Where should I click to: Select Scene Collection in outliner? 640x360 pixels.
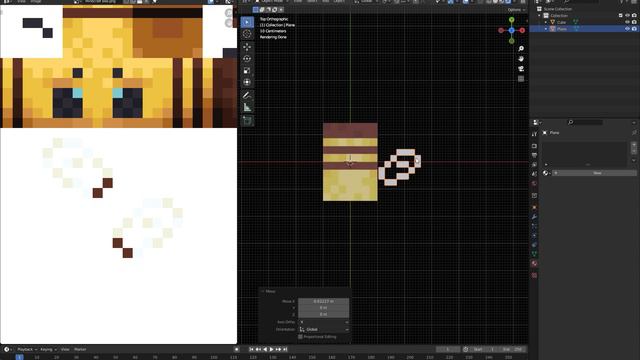click(x=558, y=9)
